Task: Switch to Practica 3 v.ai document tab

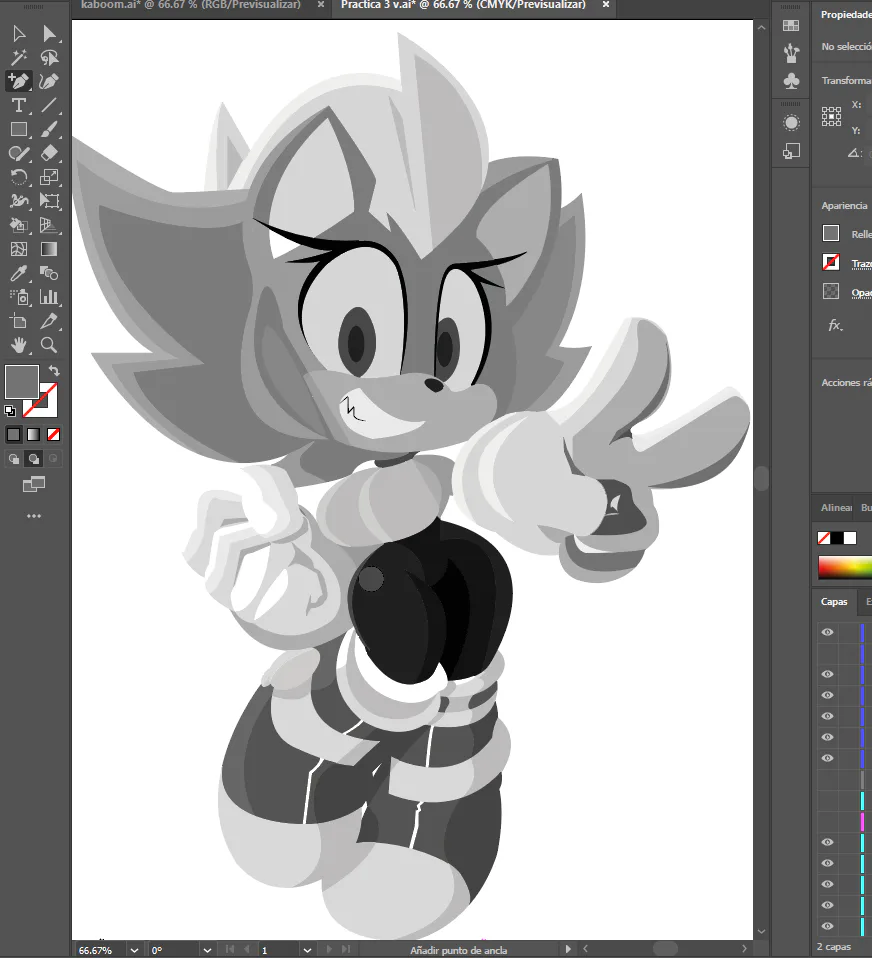Action: click(463, 5)
